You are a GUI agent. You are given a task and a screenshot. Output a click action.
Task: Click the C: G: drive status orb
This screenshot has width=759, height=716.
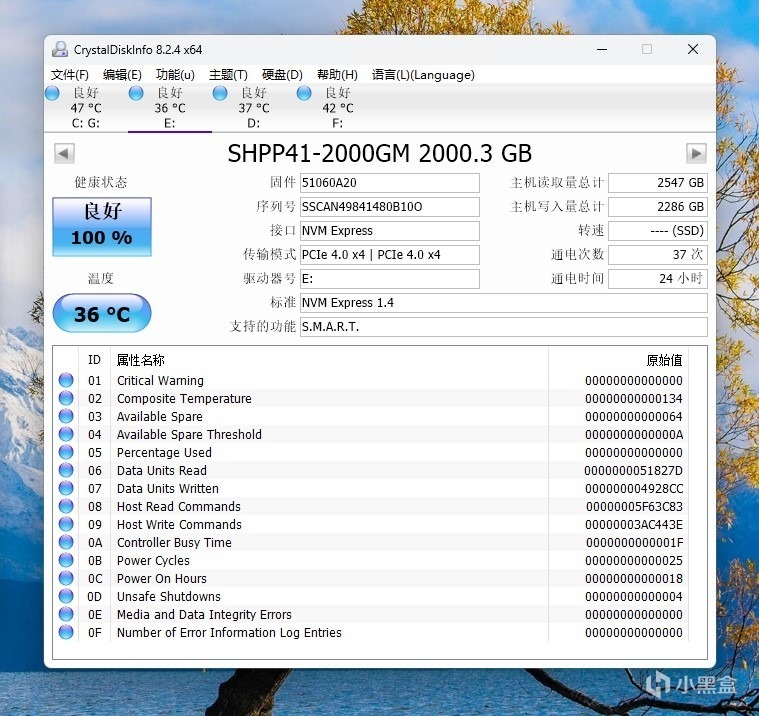point(52,93)
